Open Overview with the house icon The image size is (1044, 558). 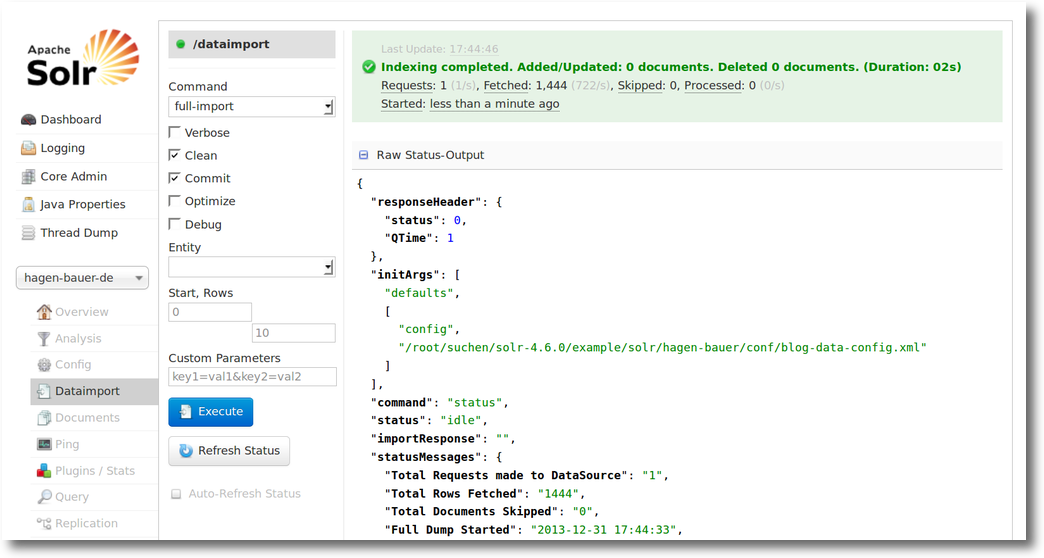tap(44, 312)
